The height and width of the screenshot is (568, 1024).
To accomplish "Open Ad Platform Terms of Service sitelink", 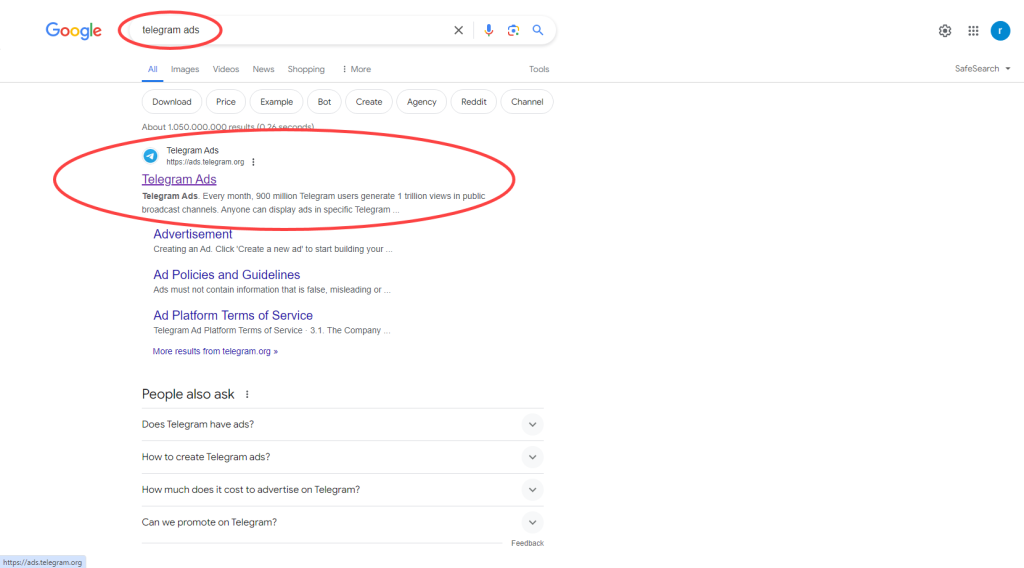I will coord(233,315).
